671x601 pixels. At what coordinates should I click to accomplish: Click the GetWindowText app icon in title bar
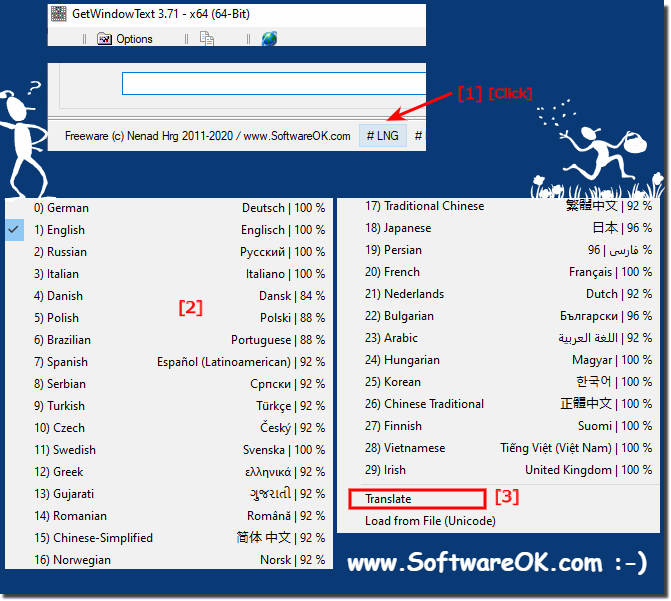point(59,14)
